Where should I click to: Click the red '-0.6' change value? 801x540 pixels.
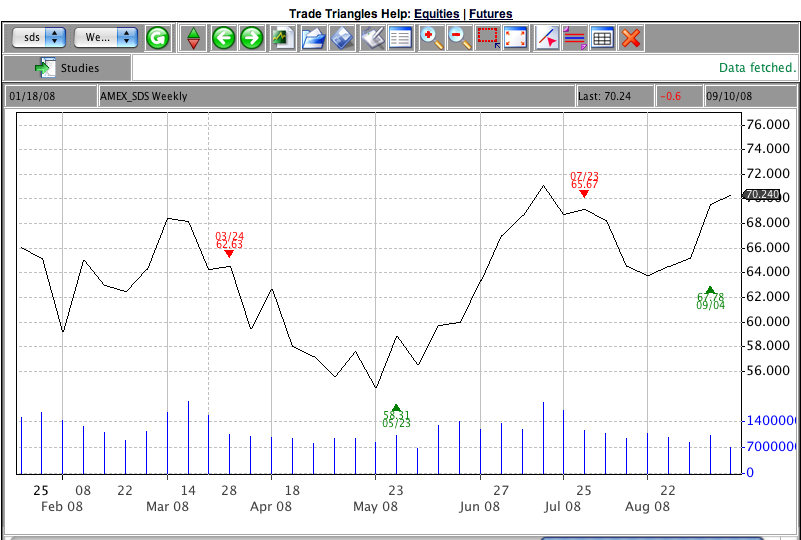(x=670, y=96)
